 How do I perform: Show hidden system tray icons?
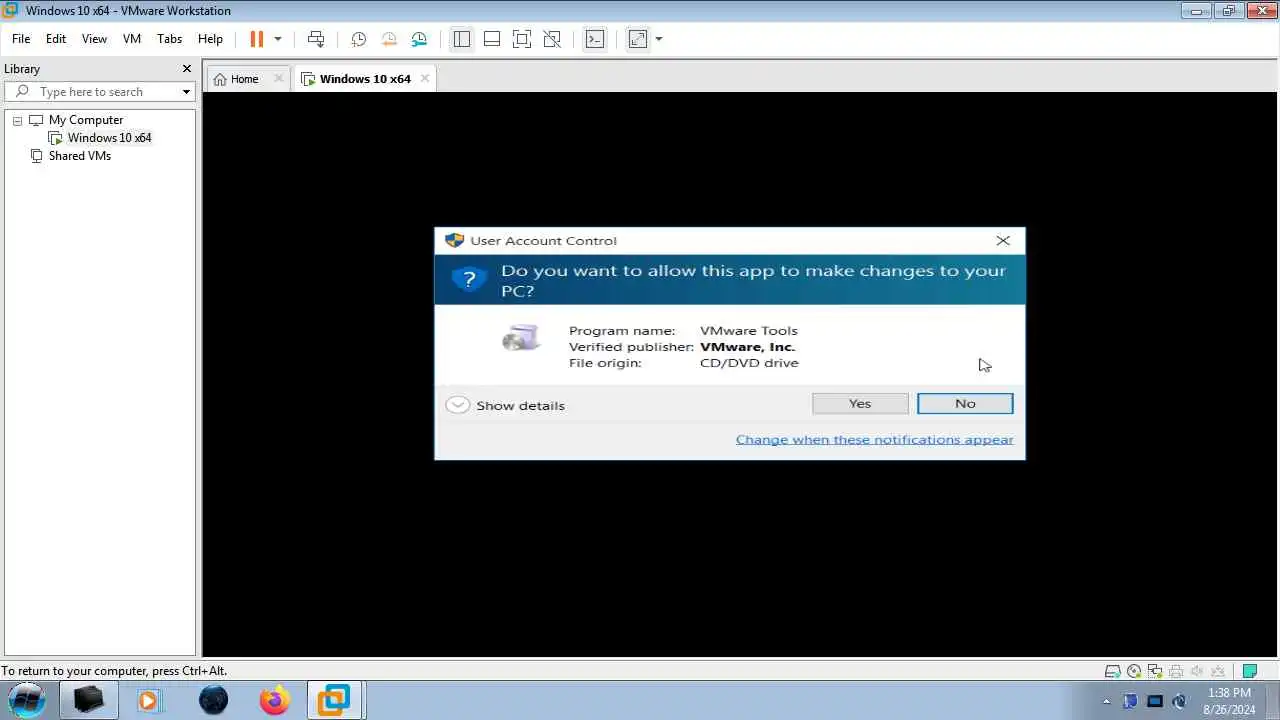click(x=1106, y=701)
